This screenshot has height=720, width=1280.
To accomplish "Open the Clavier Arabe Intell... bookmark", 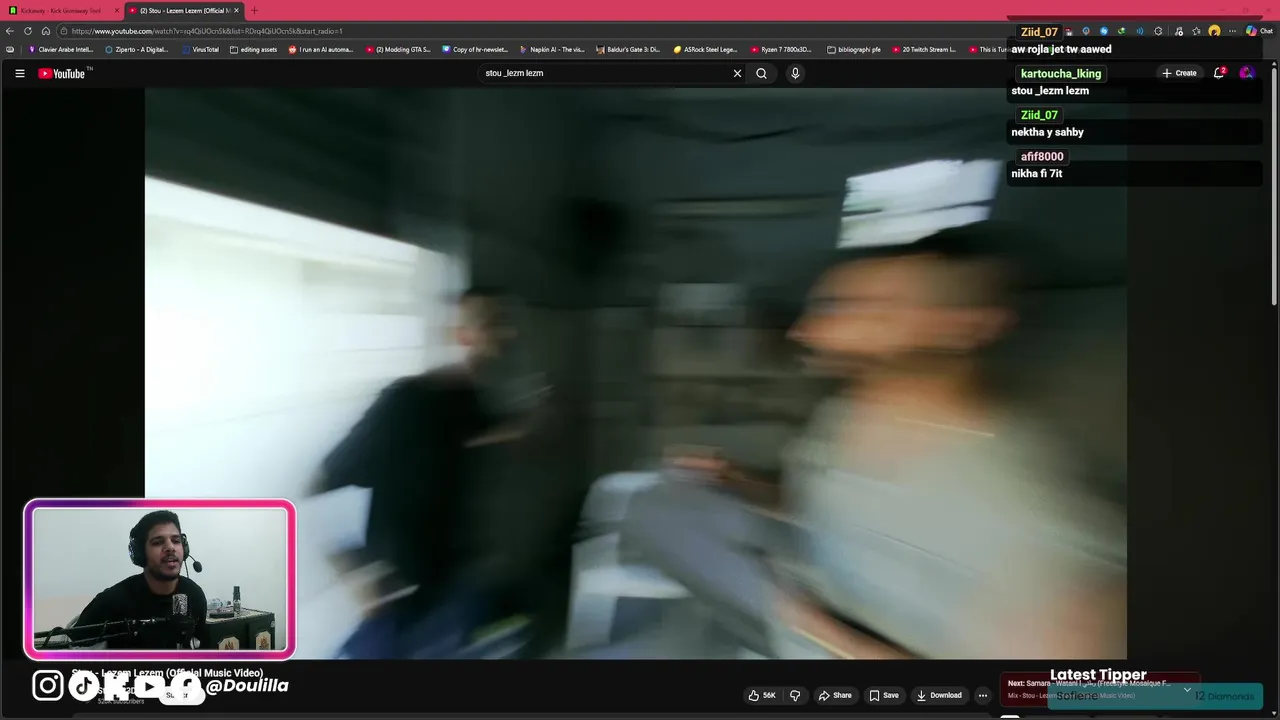I will pos(61,49).
